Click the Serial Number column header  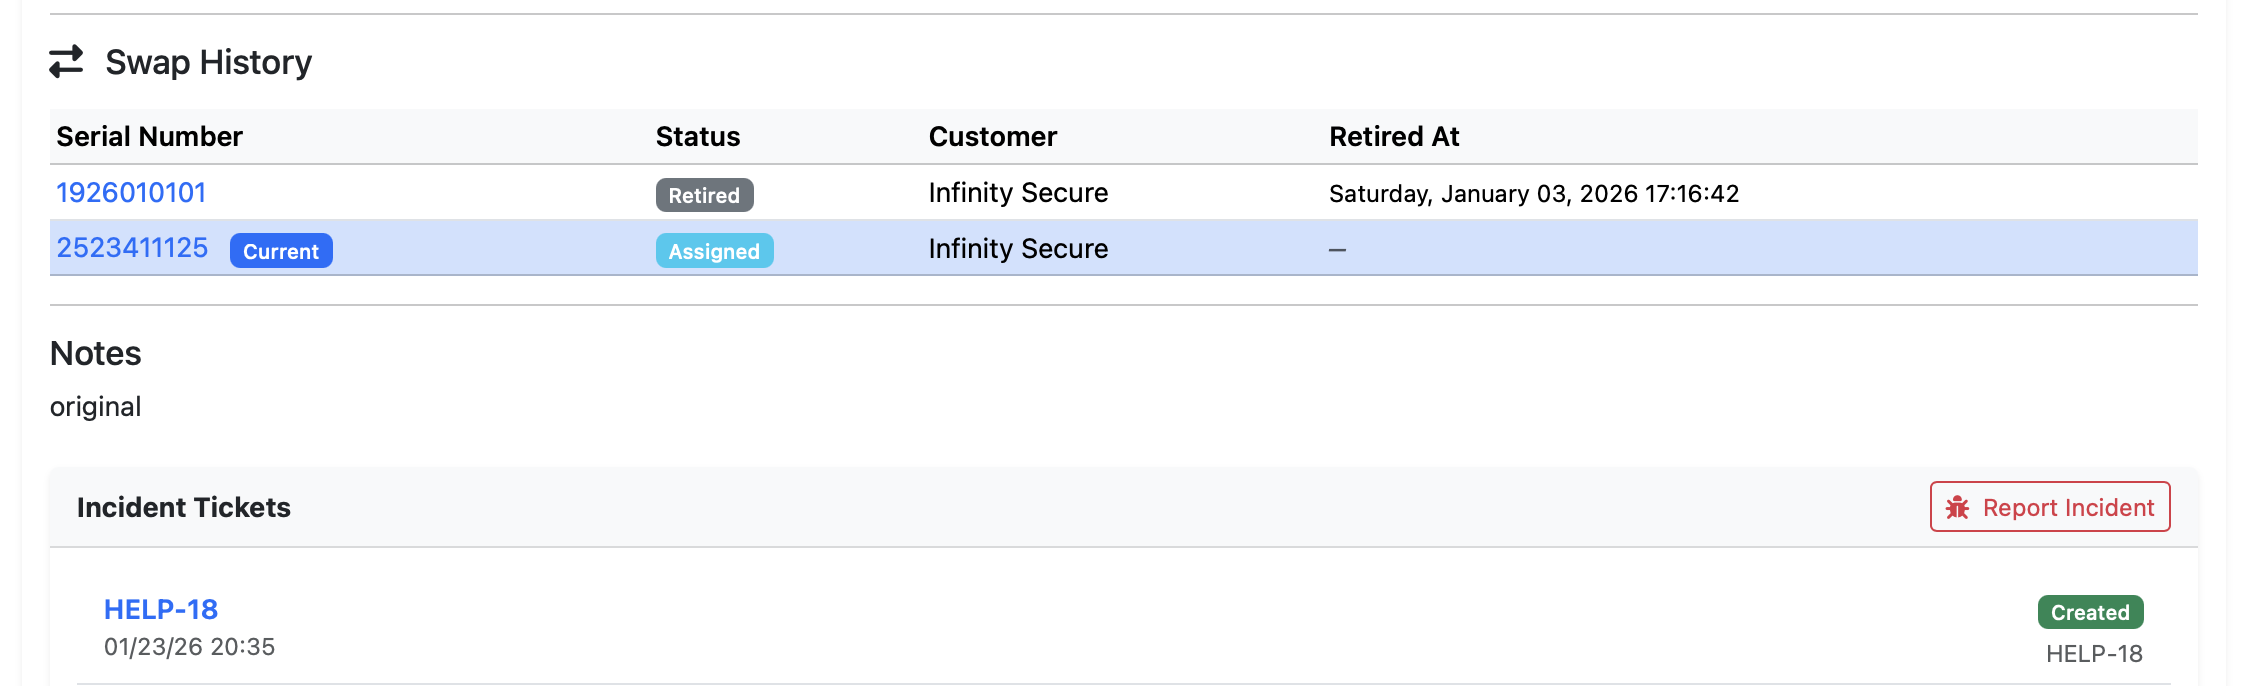pyautogui.click(x=149, y=137)
